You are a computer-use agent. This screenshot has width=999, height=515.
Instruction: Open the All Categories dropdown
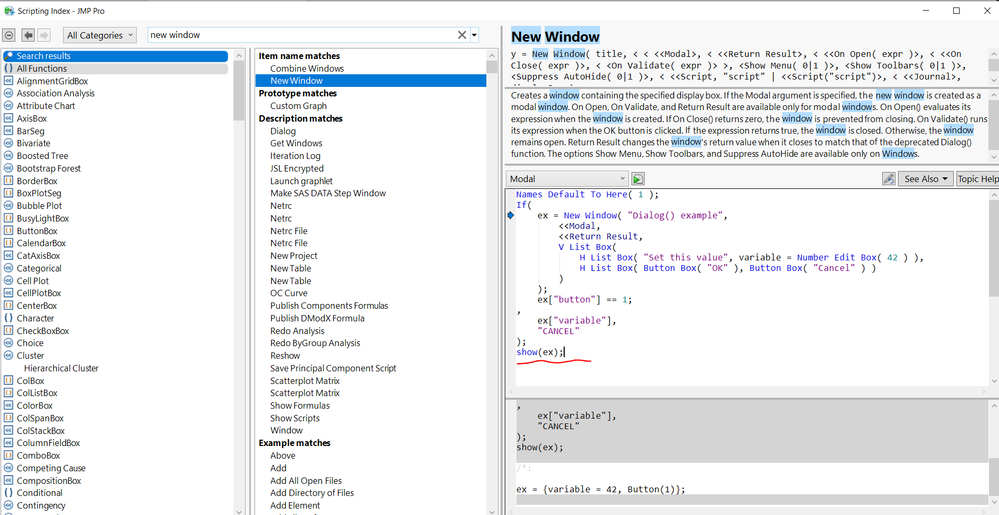coord(100,35)
